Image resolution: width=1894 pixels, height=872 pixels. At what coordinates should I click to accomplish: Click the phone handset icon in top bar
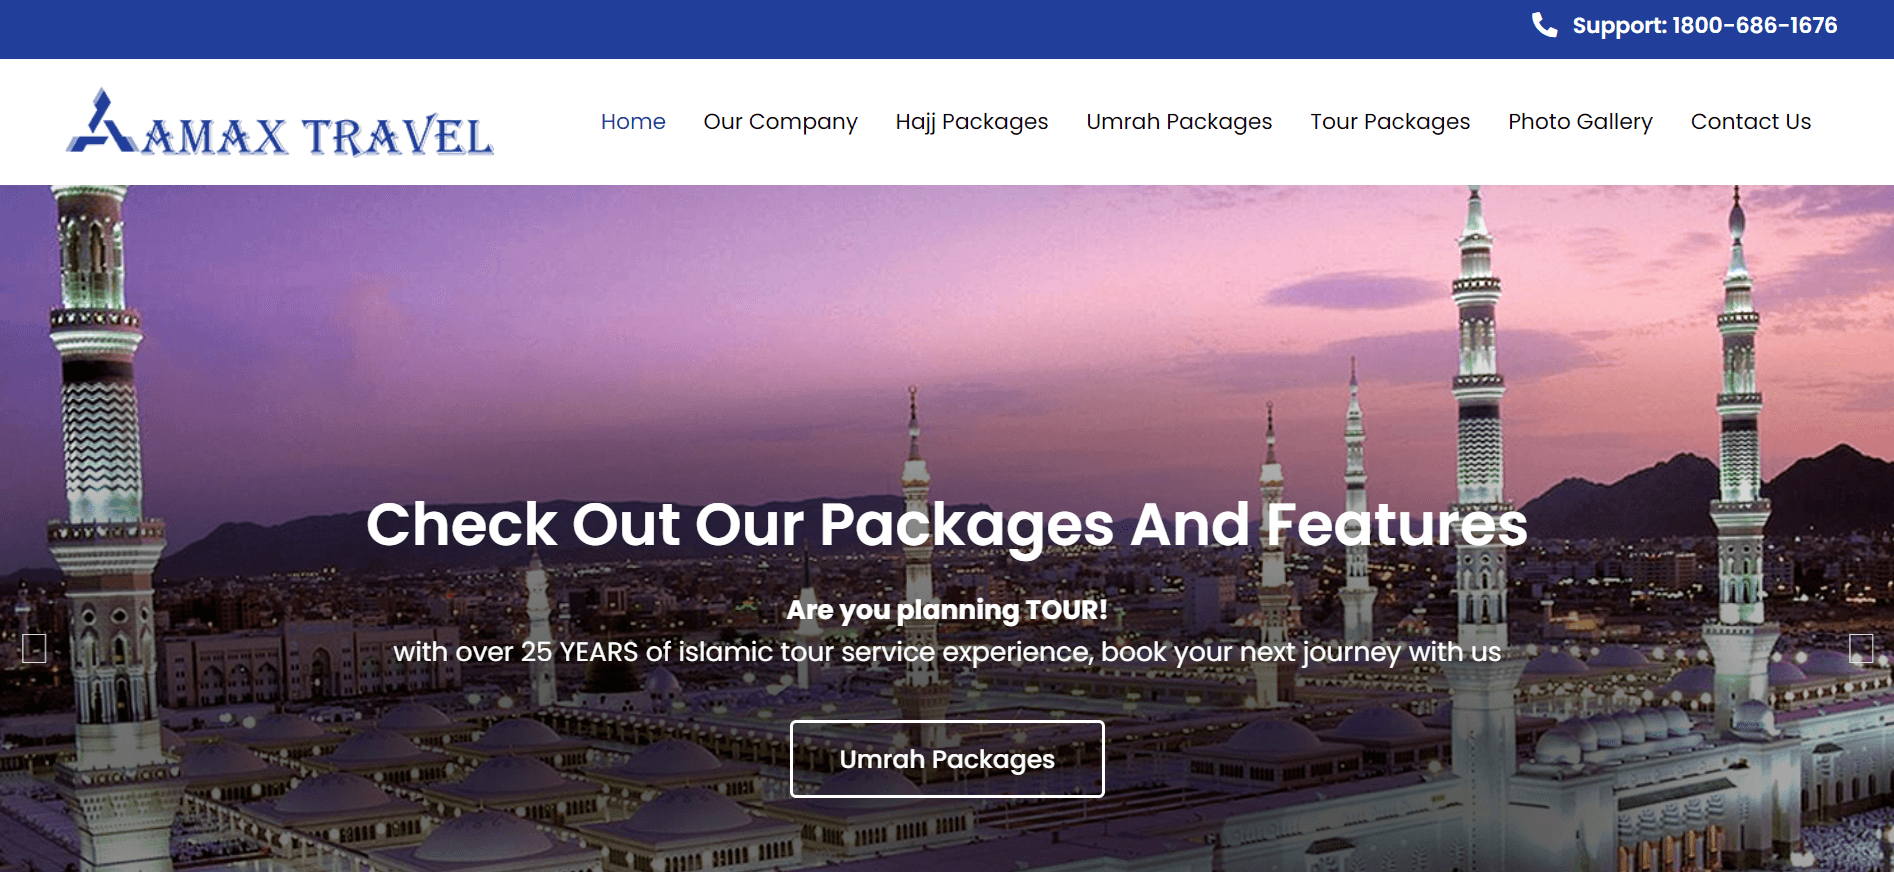[1544, 25]
